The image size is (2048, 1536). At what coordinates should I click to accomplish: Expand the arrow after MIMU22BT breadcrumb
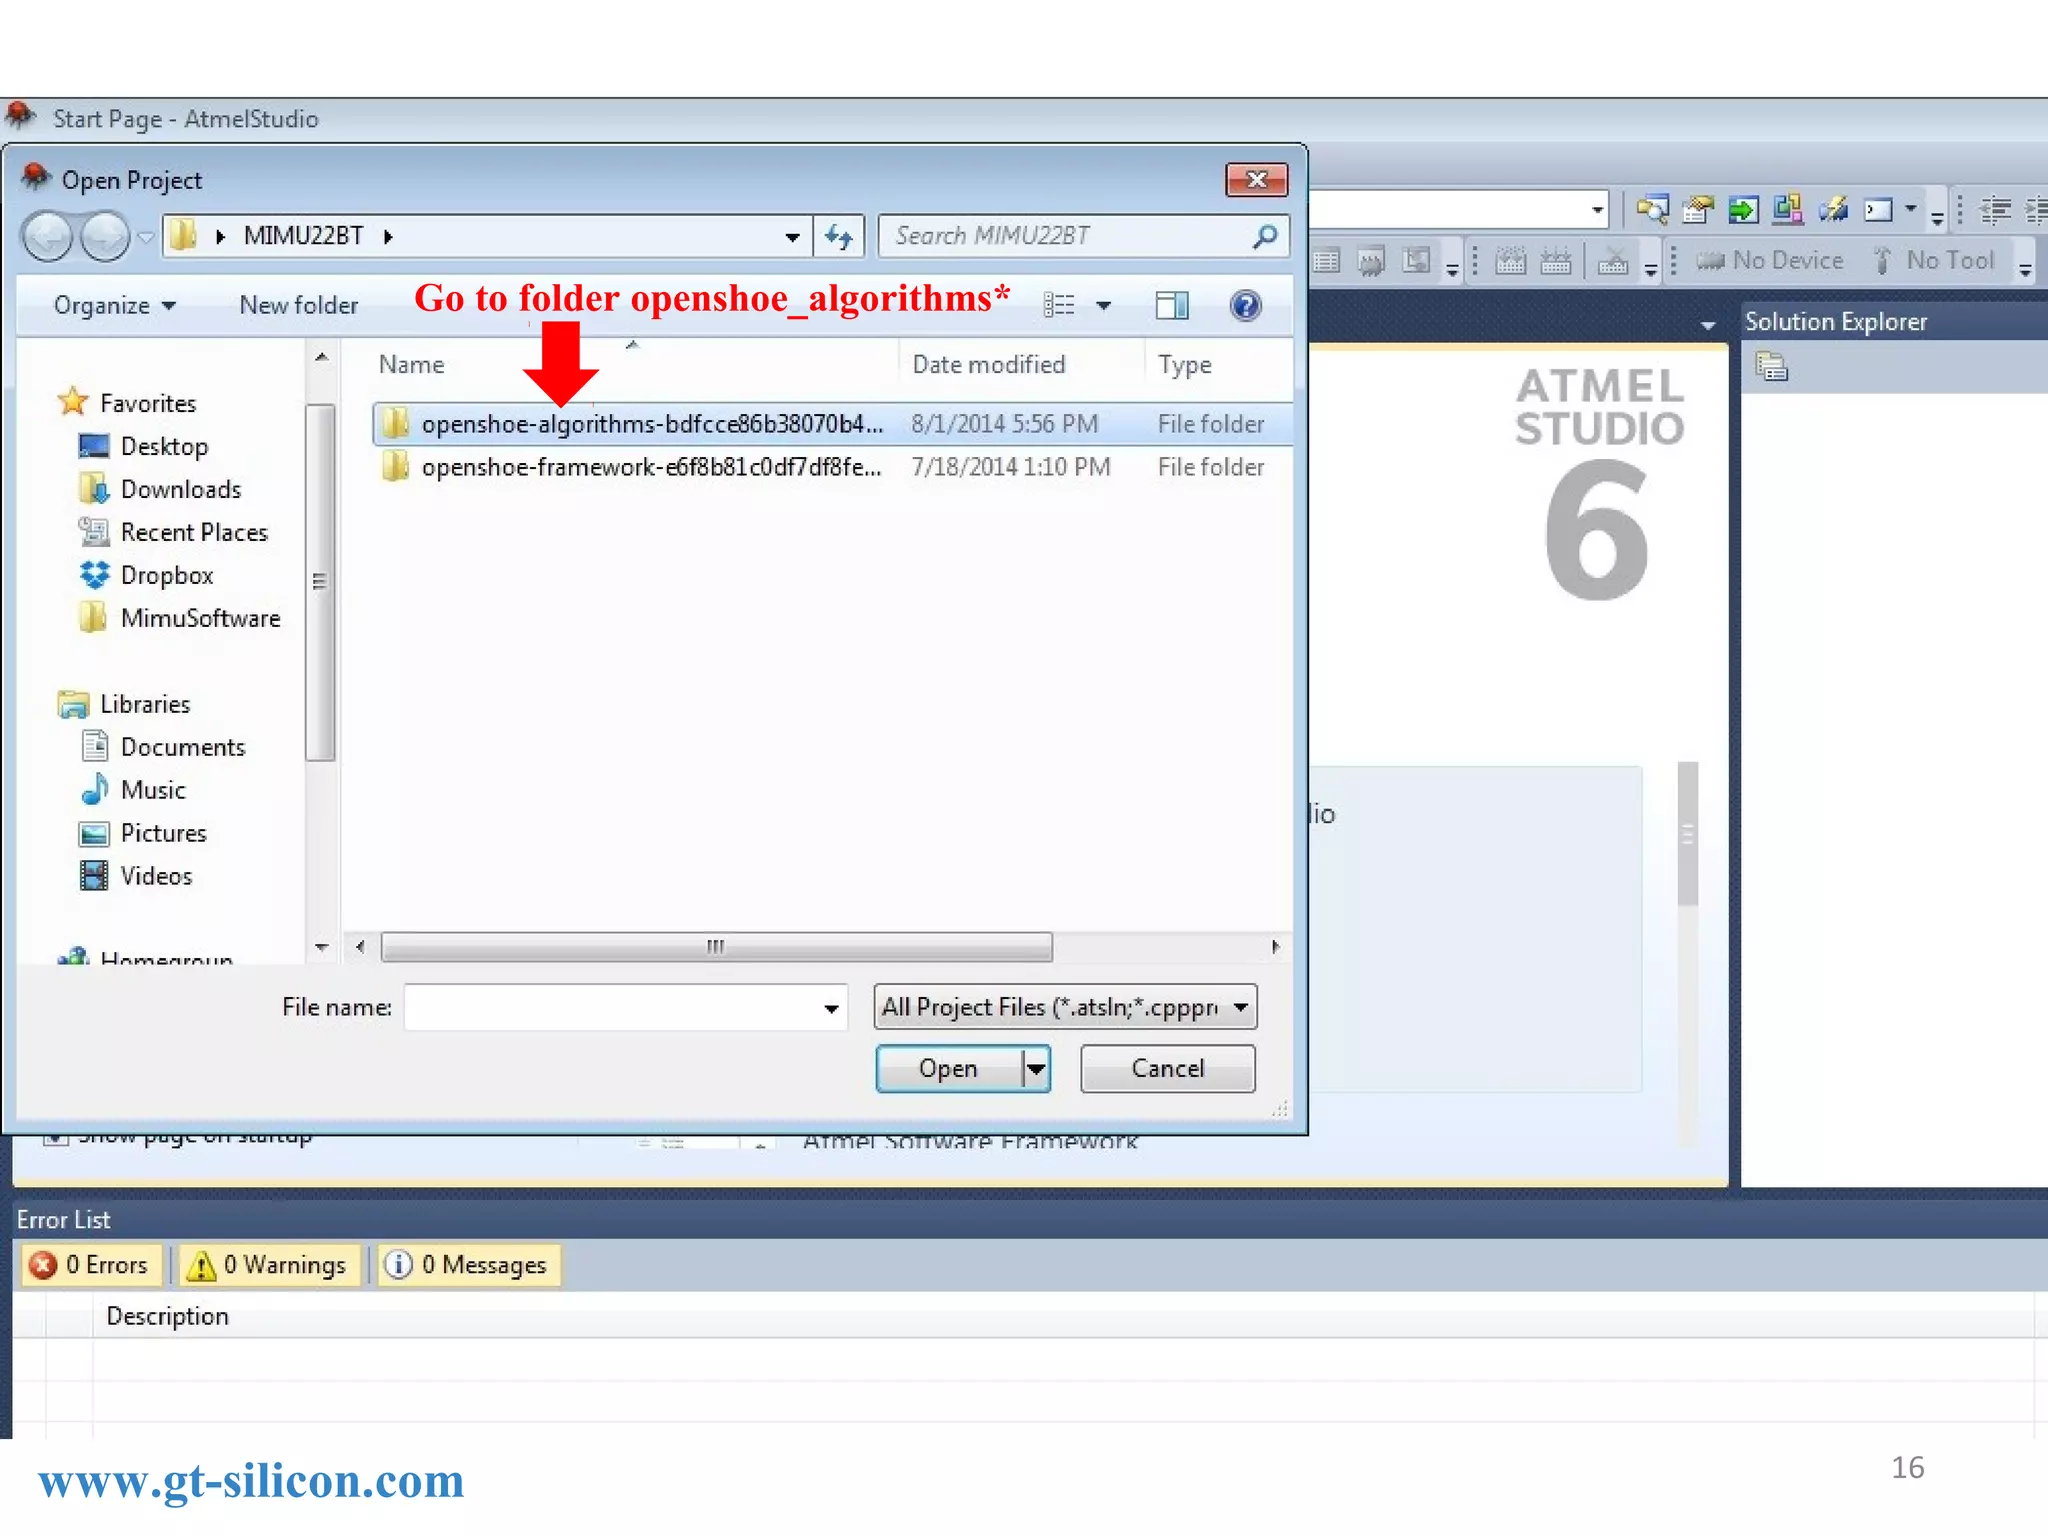point(388,237)
